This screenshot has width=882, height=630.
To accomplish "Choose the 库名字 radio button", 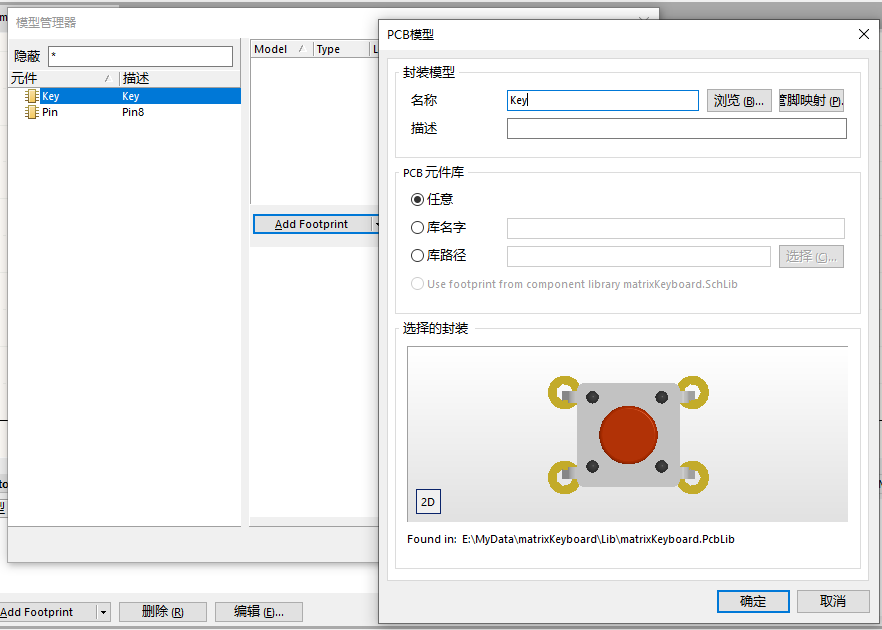I will (418, 228).
